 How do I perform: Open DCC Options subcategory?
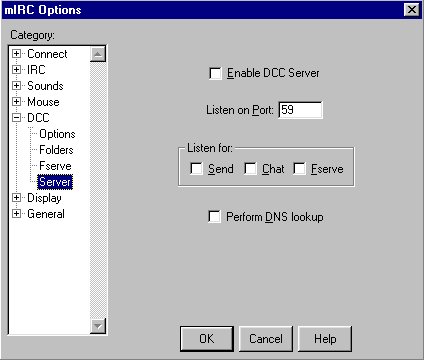pyautogui.click(x=57, y=134)
